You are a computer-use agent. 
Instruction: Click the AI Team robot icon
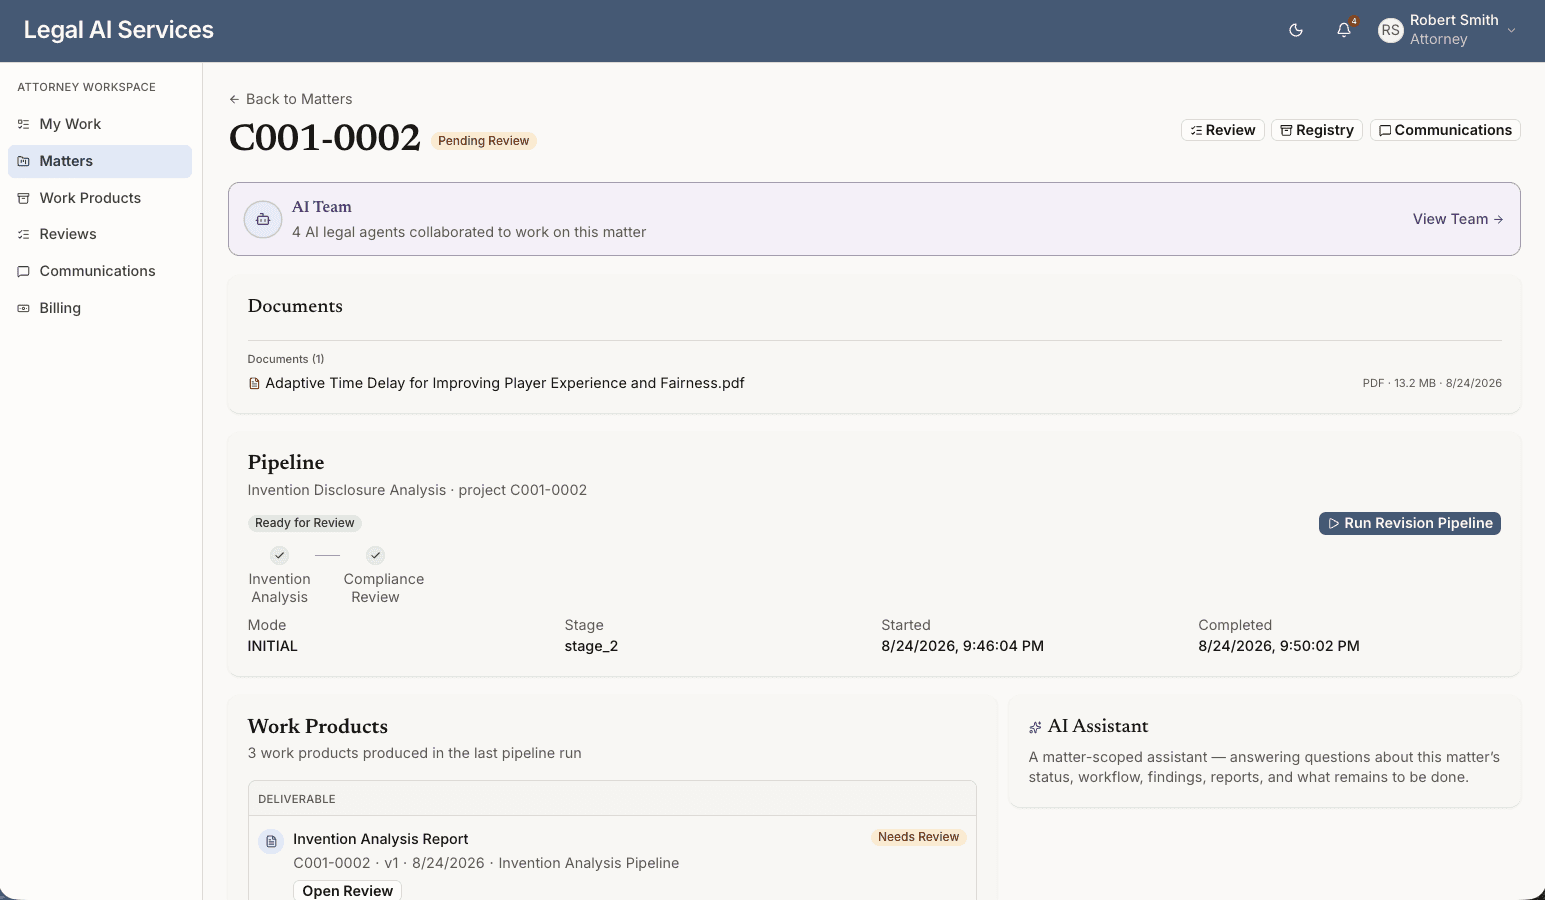[x=263, y=219]
